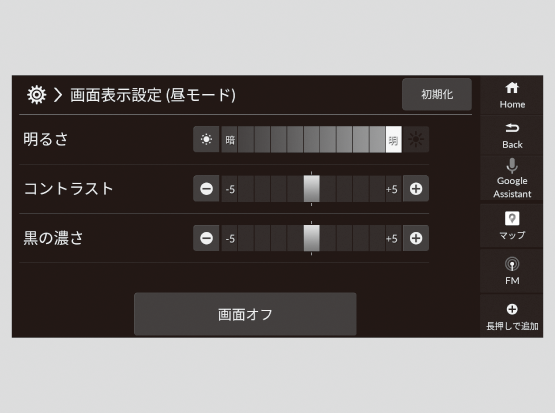
Task: Activate Google Assistant microphone
Action: pyautogui.click(x=512, y=179)
